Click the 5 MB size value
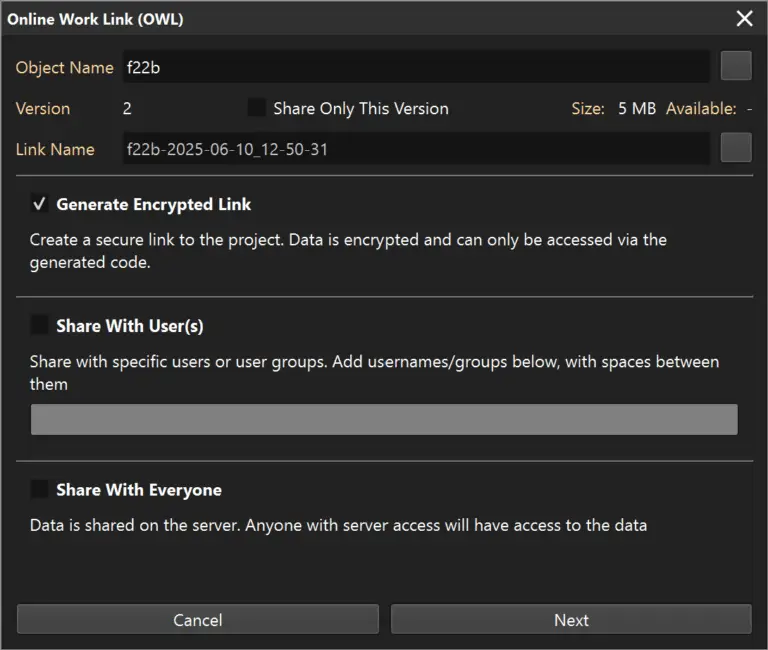 tap(636, 108)
